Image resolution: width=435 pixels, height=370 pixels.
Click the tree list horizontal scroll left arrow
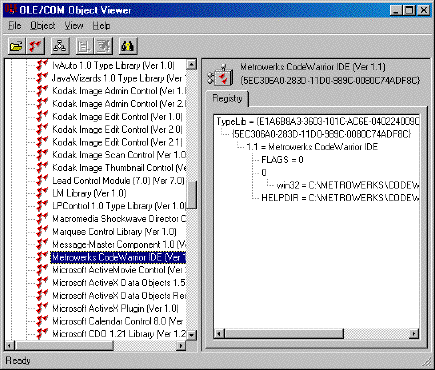point(10,346)
